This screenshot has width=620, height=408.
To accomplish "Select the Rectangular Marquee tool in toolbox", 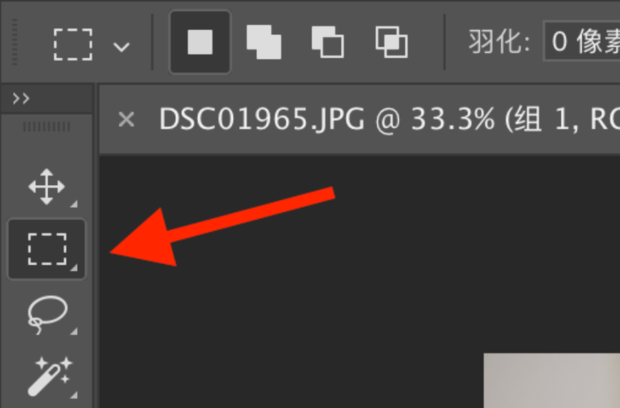I will pos(47,249).
